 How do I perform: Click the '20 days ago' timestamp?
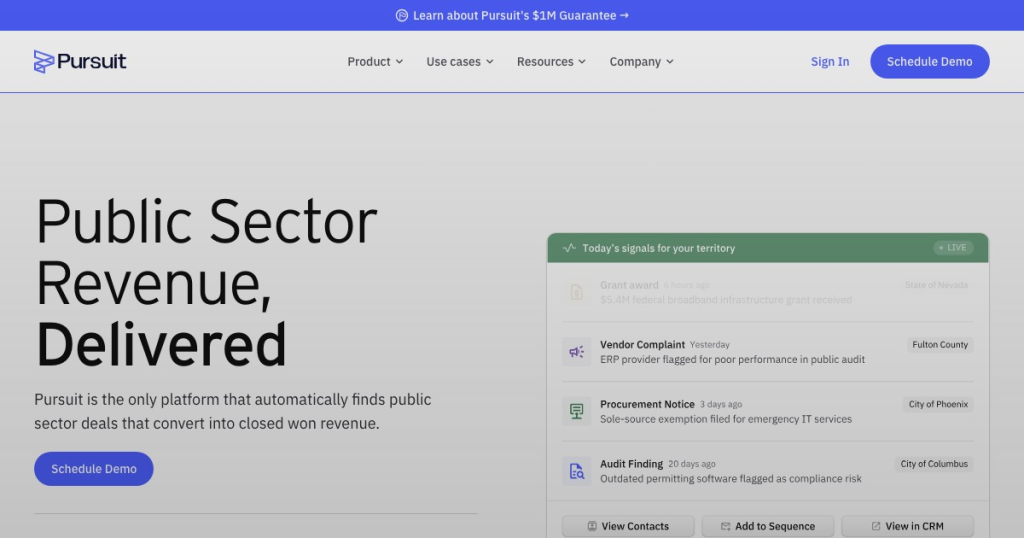(x=692, y=464)
